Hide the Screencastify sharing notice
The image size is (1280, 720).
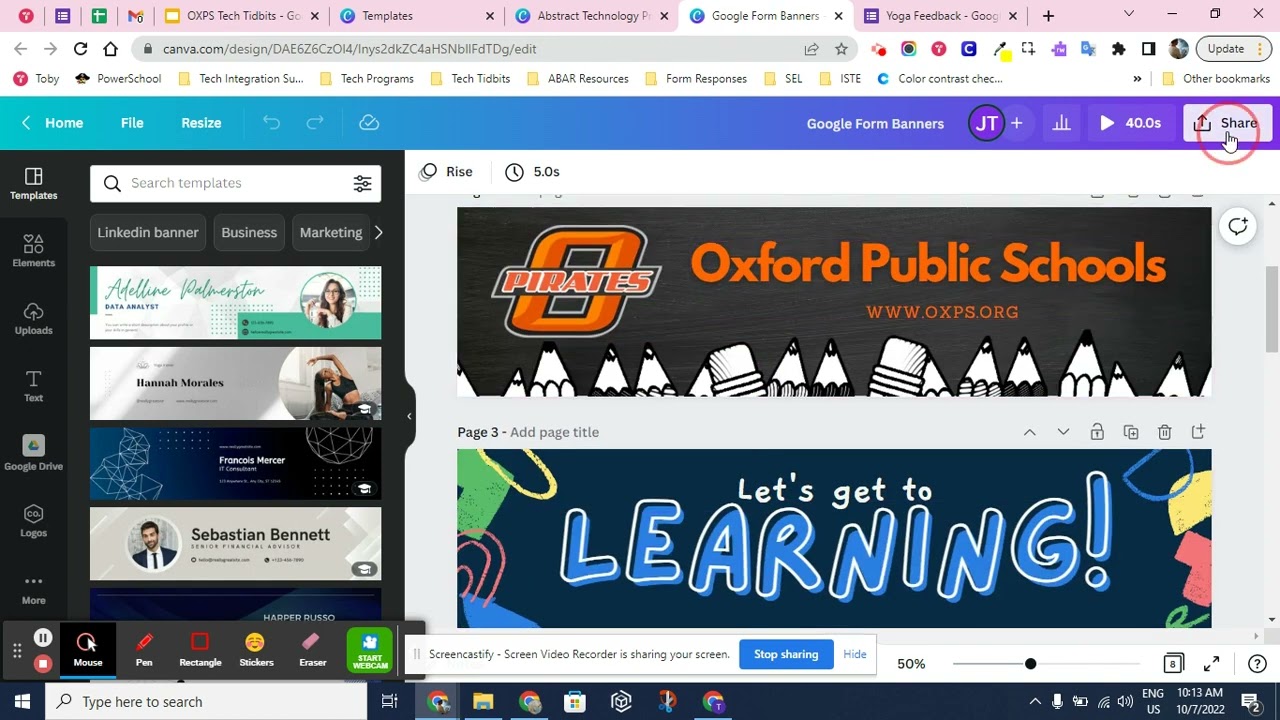855,654
